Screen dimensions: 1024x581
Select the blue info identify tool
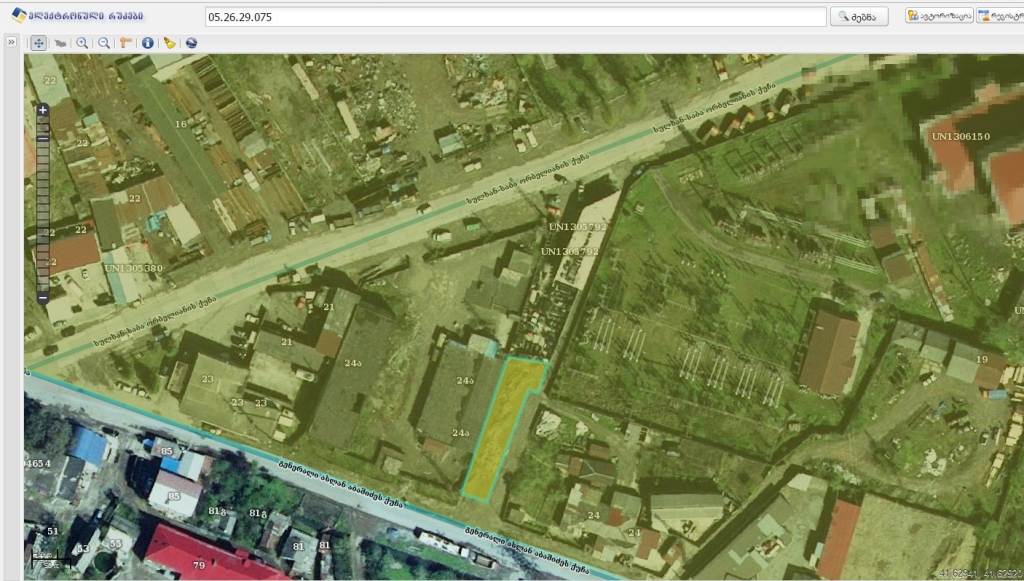pos(148,43)
